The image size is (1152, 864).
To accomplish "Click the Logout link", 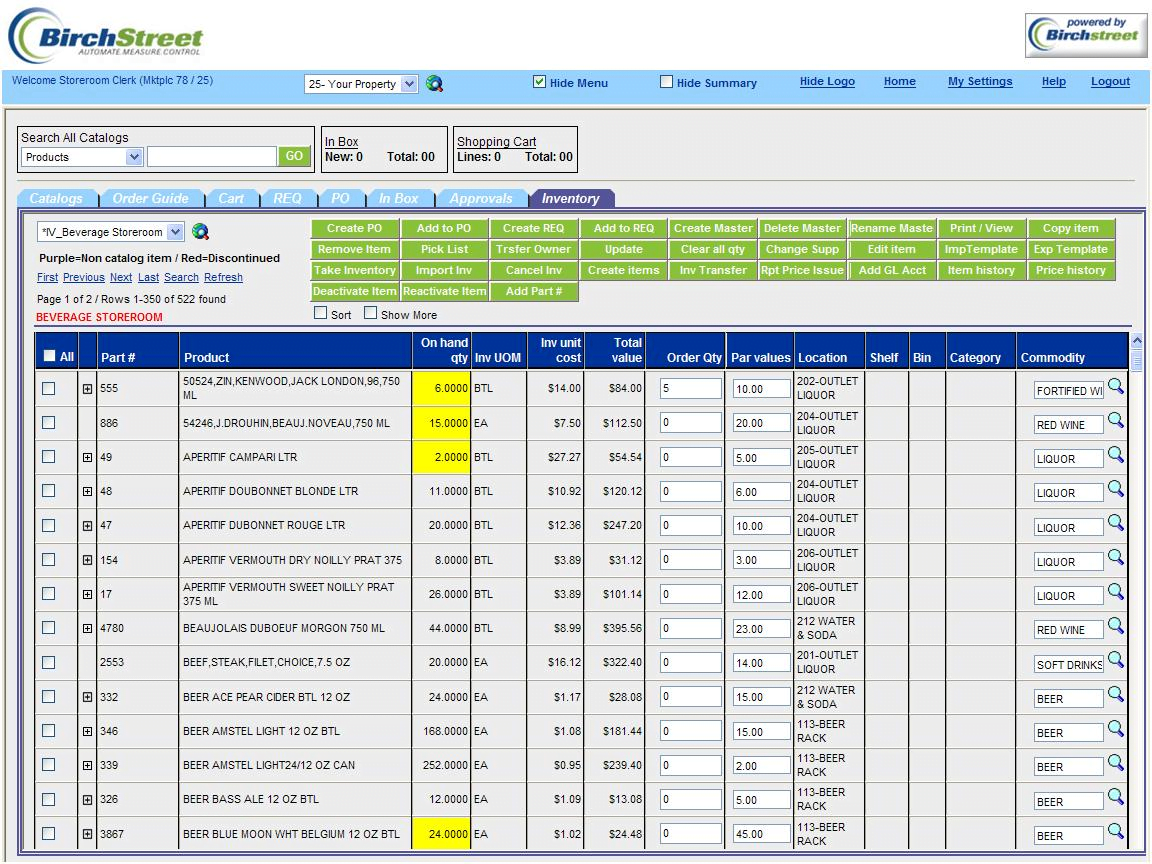I will click(1110, 81).
